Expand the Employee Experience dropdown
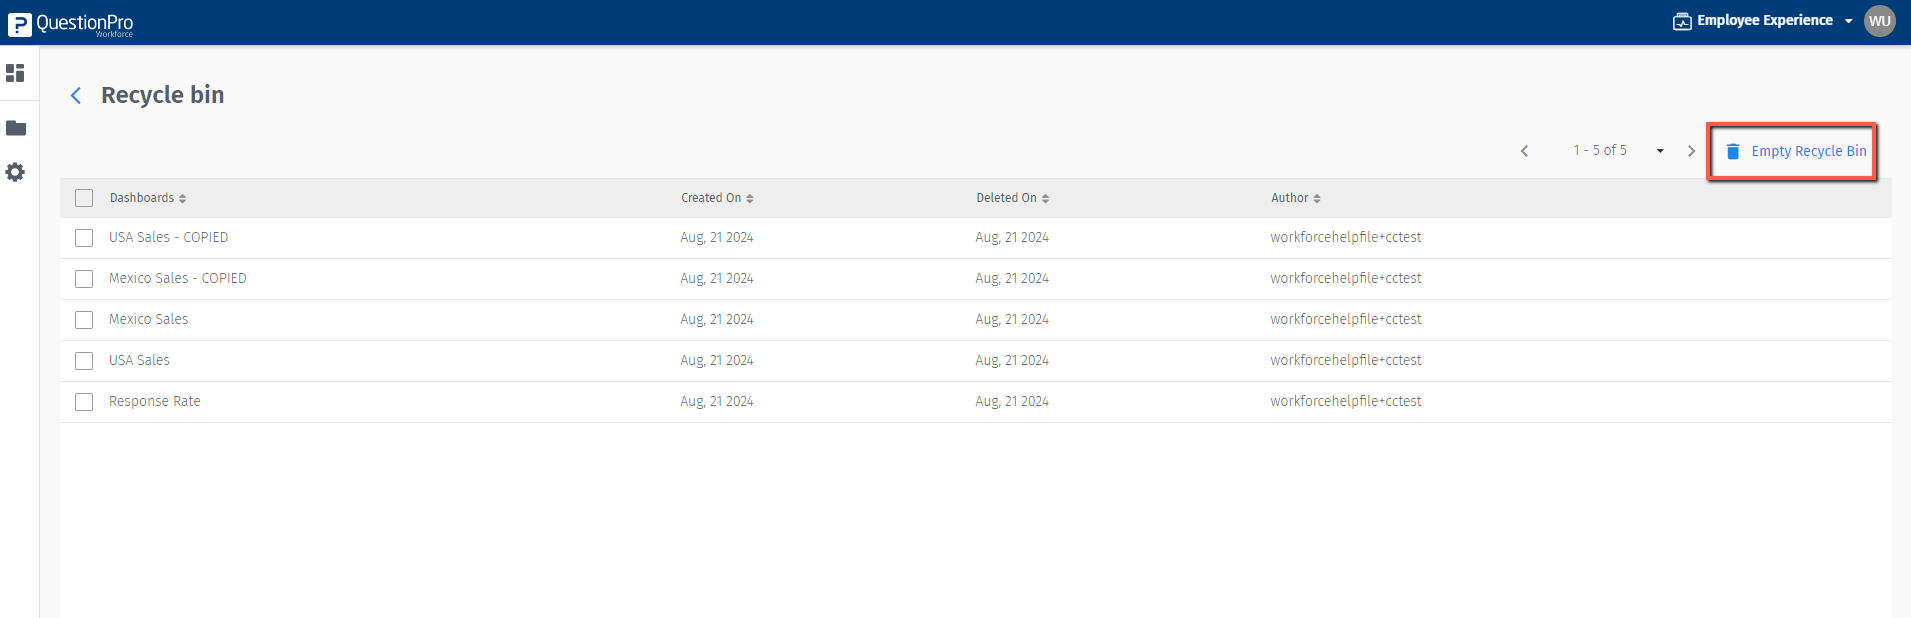The image size is (1911, 618). [x=1849, y=21]
